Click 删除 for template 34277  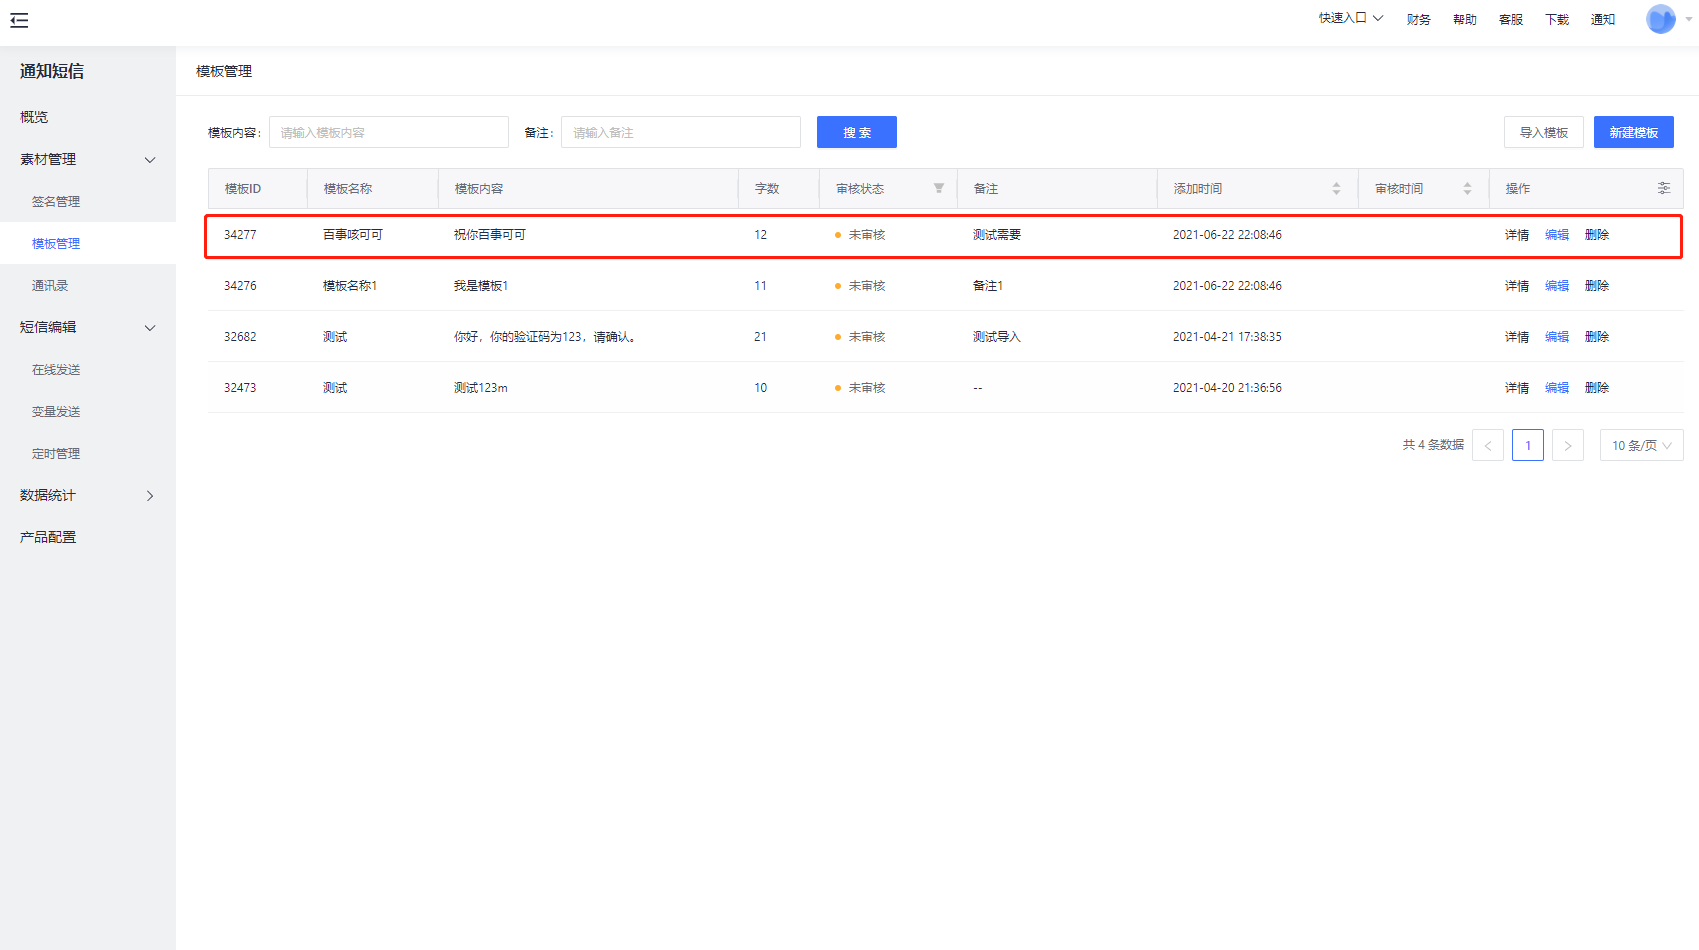pos(1597,235)
